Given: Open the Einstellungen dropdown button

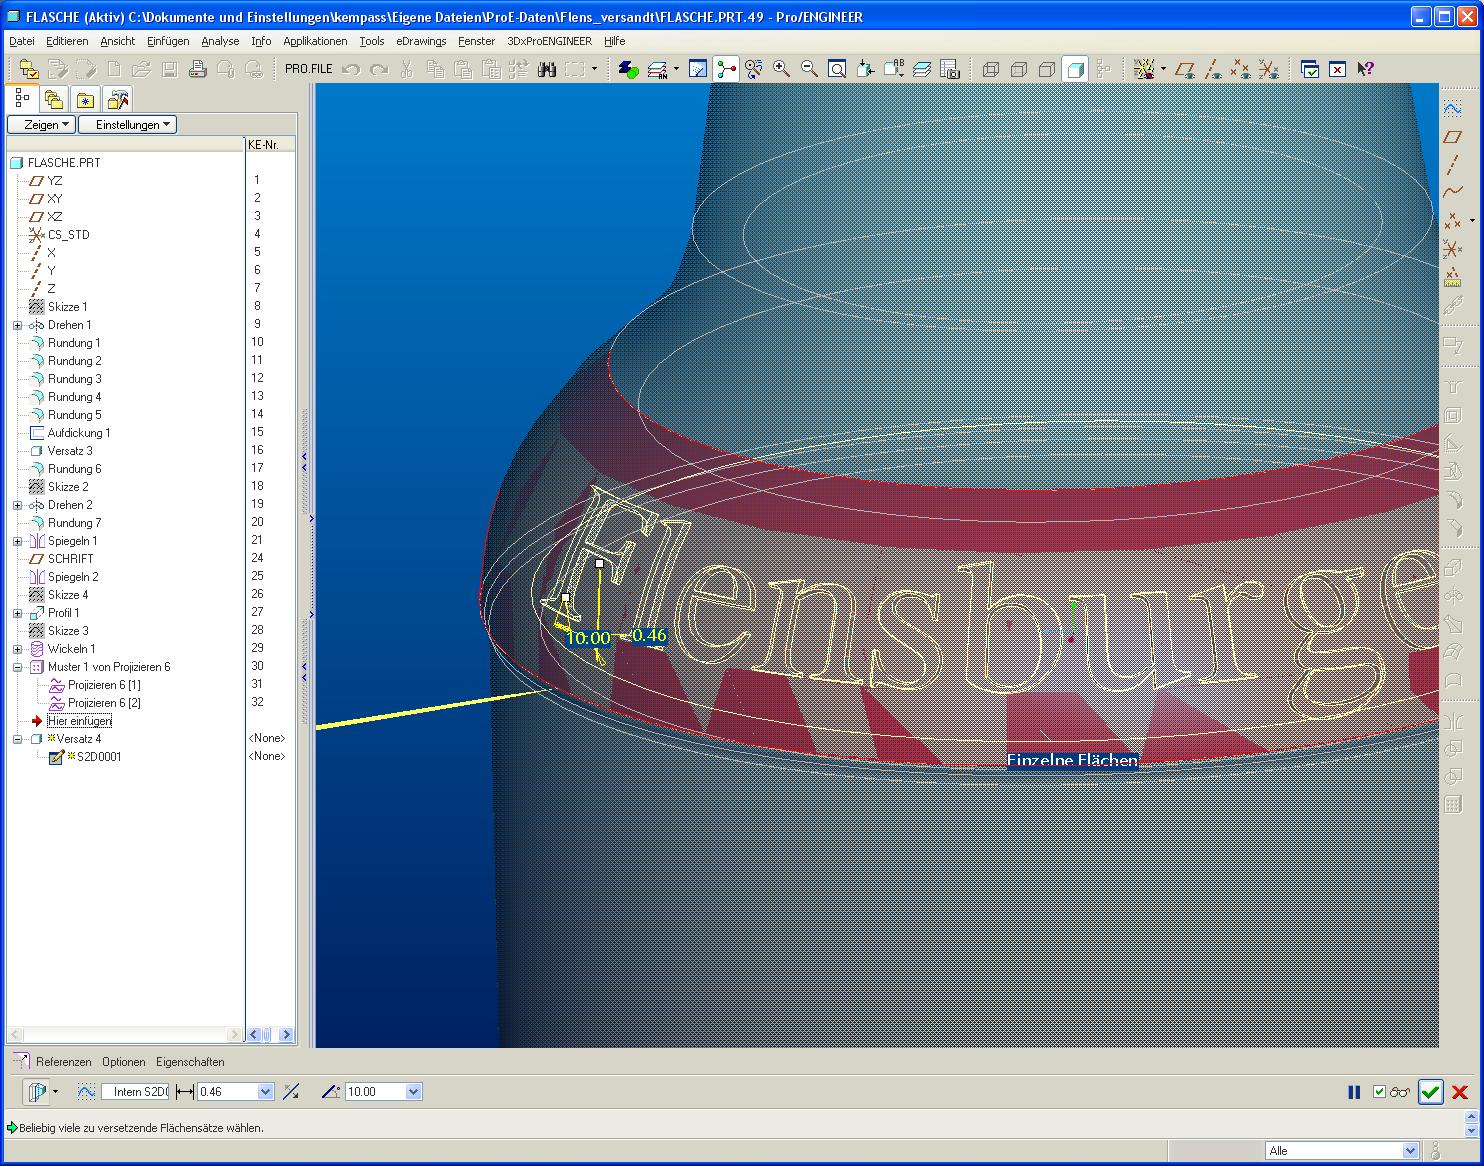Looking at the screenshot, I should (x=128, y=125).
